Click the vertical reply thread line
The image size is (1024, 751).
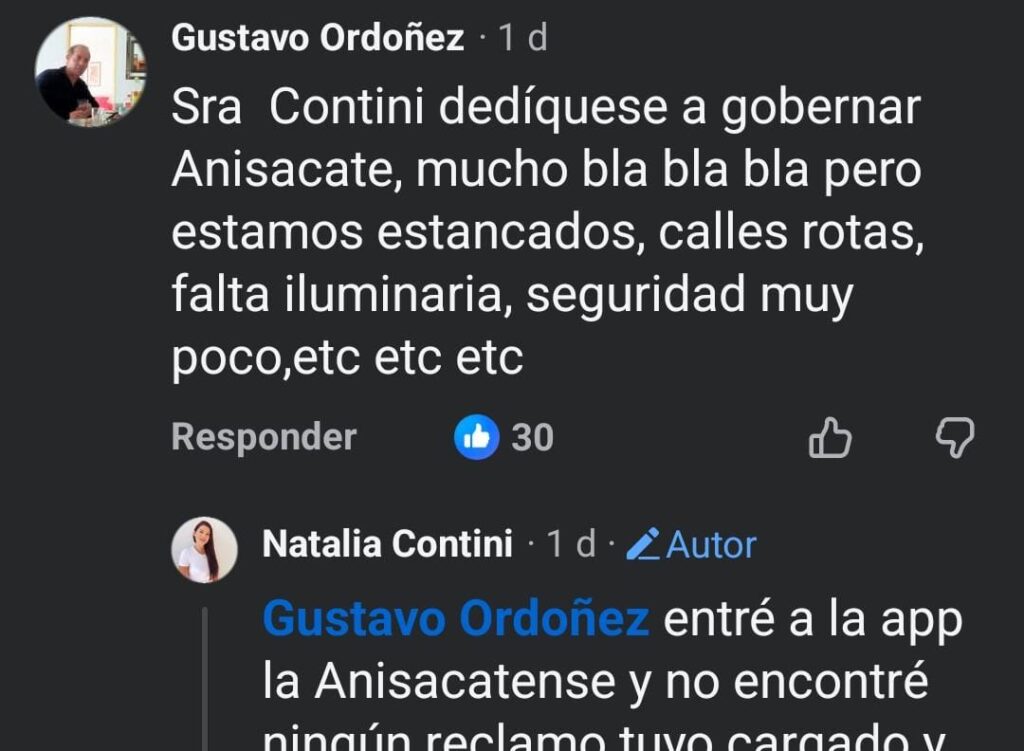pos(204,680)
